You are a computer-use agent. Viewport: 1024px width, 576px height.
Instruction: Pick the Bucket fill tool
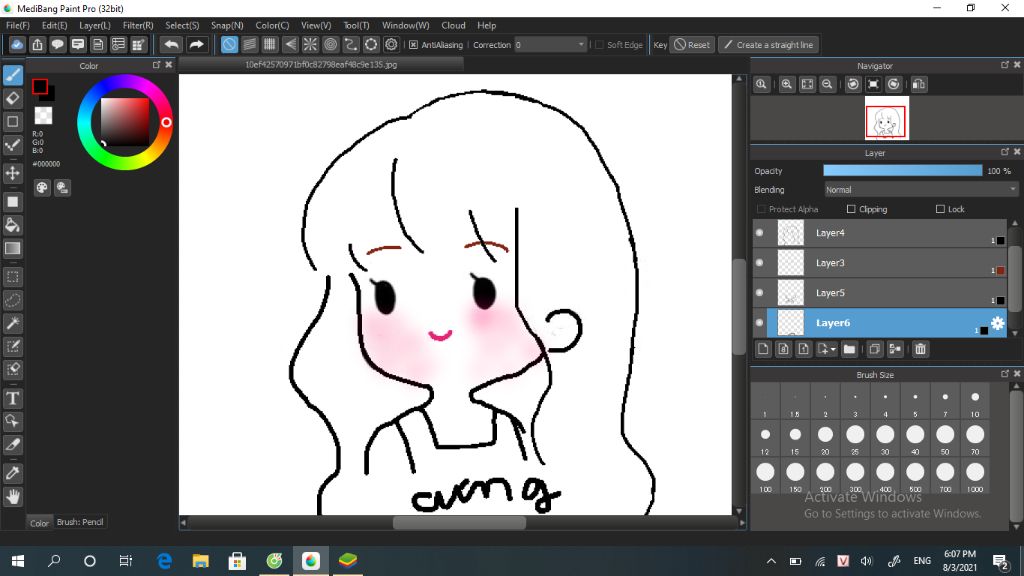click(12, 225)
